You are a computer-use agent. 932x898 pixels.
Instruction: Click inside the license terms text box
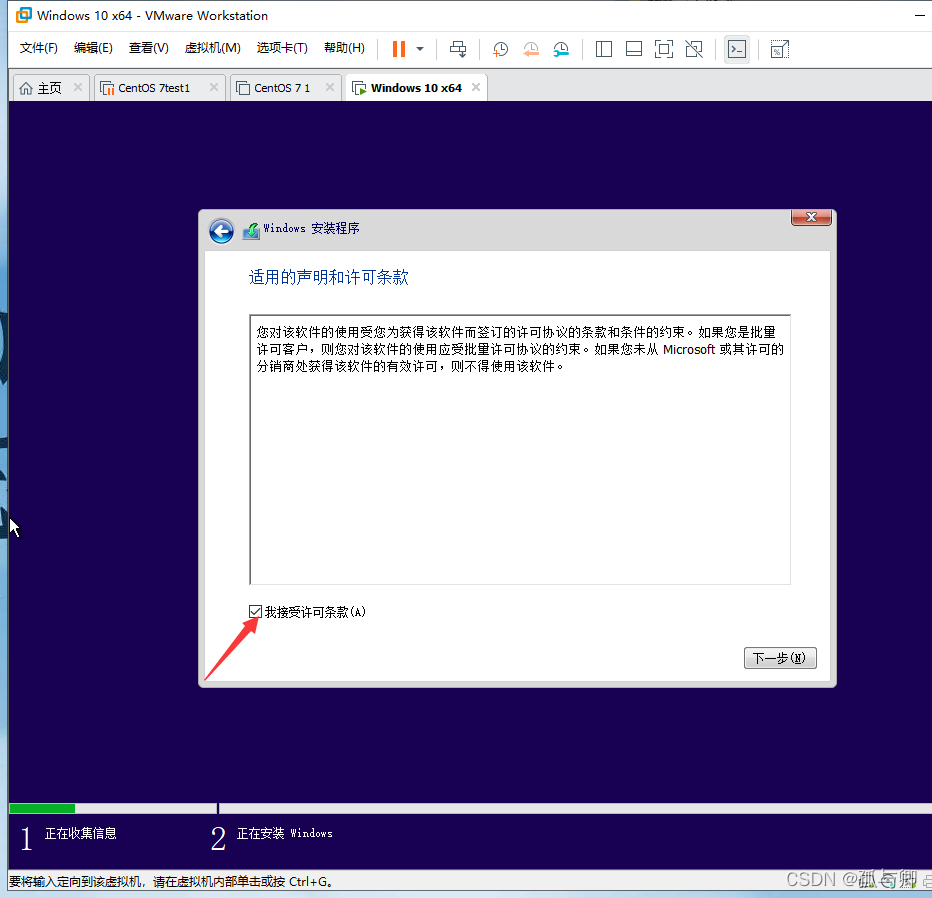(x=520, y=449)
